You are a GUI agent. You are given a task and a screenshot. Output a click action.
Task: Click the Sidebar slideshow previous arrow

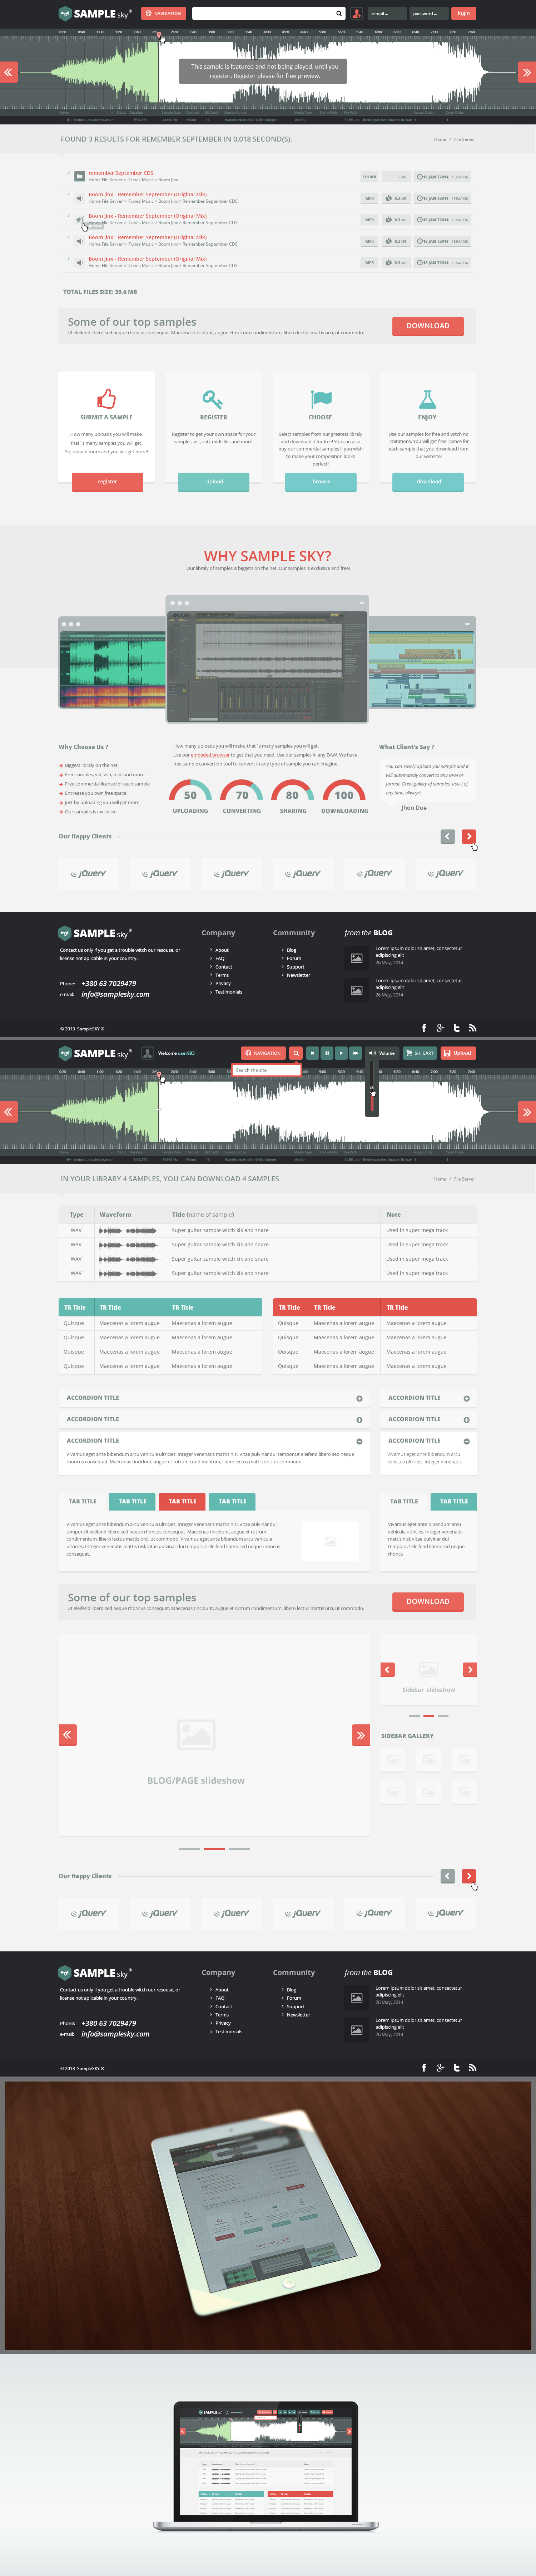(388, 1670)
